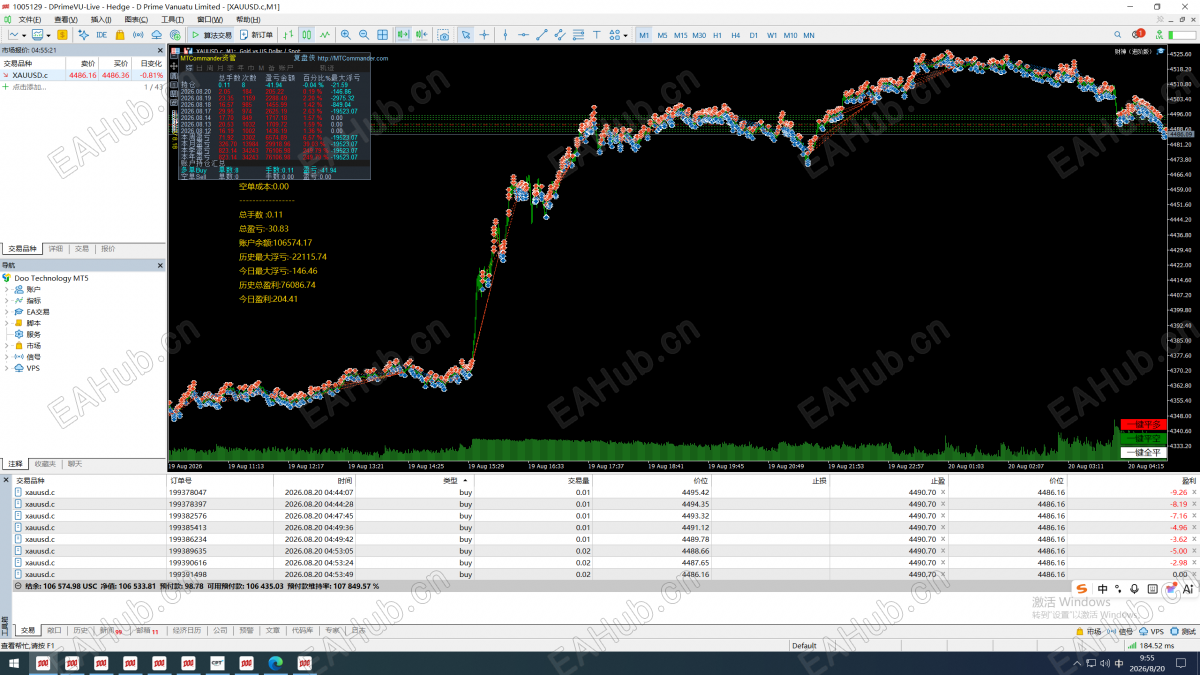Click the tile windows grid icon
1200x675 pixels.
pyautogui.click(x=383, y=35)
